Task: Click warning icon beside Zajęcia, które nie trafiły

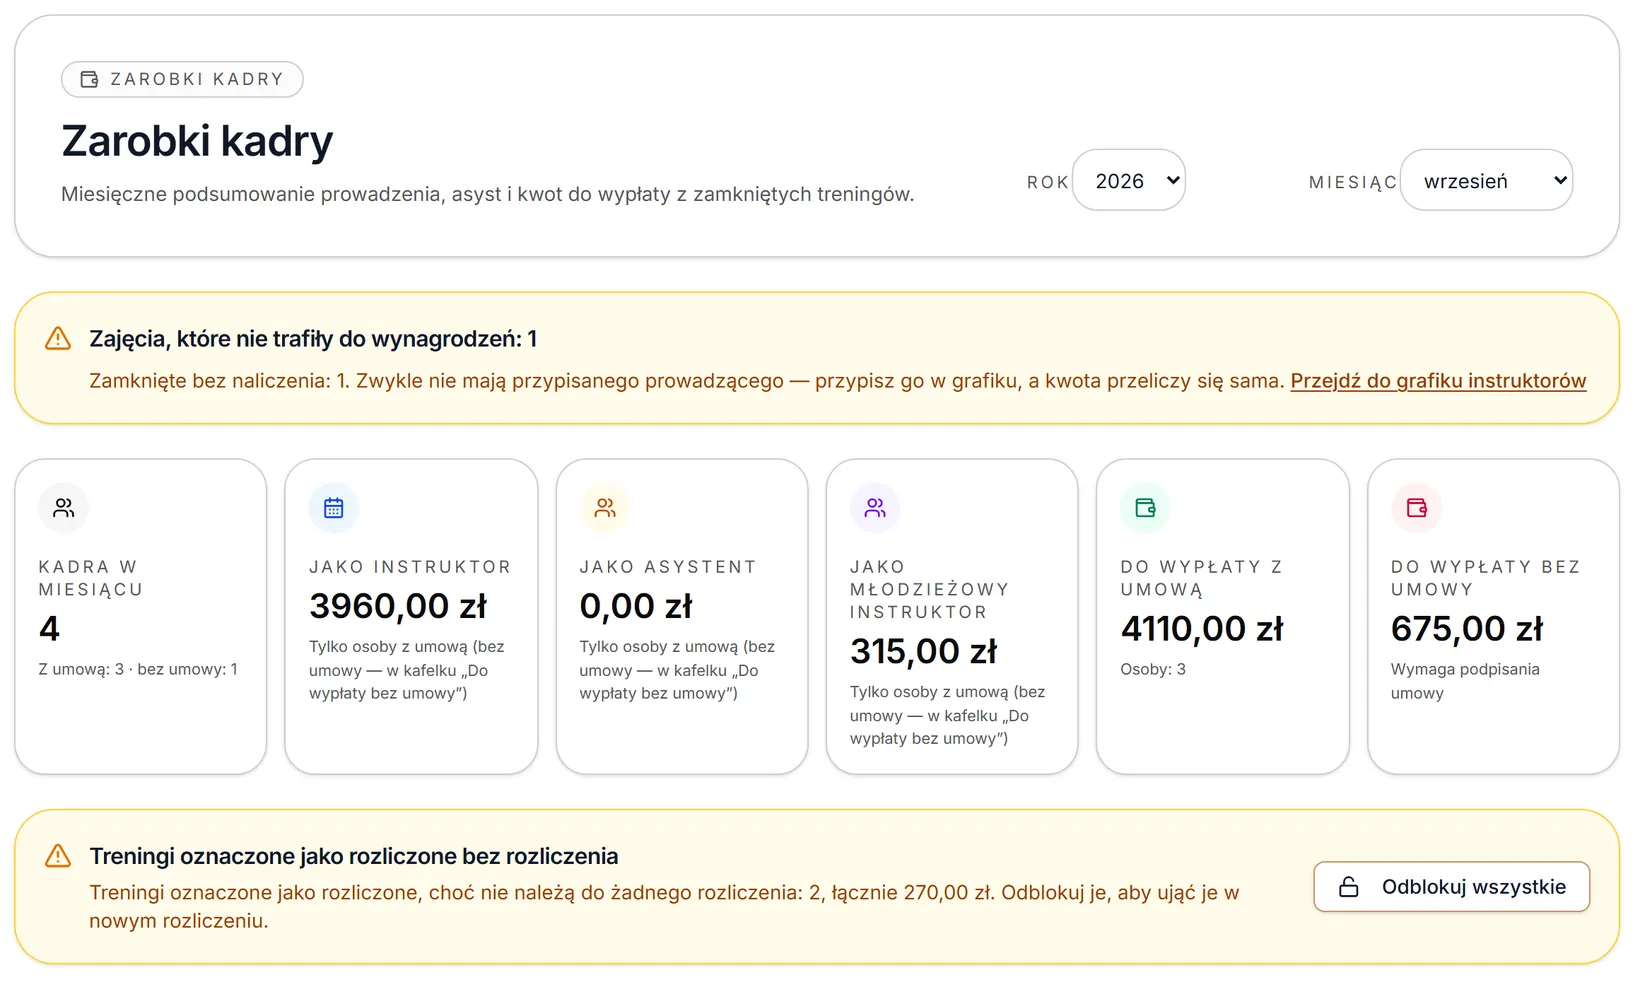Action: [x=58, y=338]
